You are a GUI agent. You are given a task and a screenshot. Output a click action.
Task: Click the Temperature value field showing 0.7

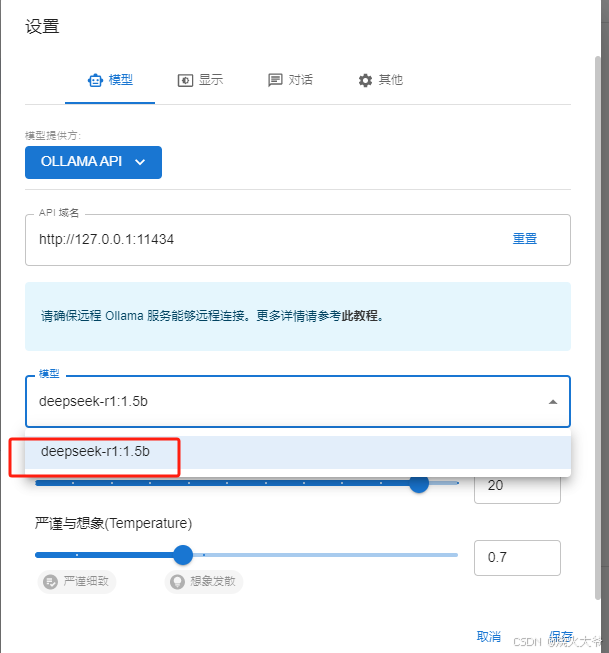coord(517,558)
